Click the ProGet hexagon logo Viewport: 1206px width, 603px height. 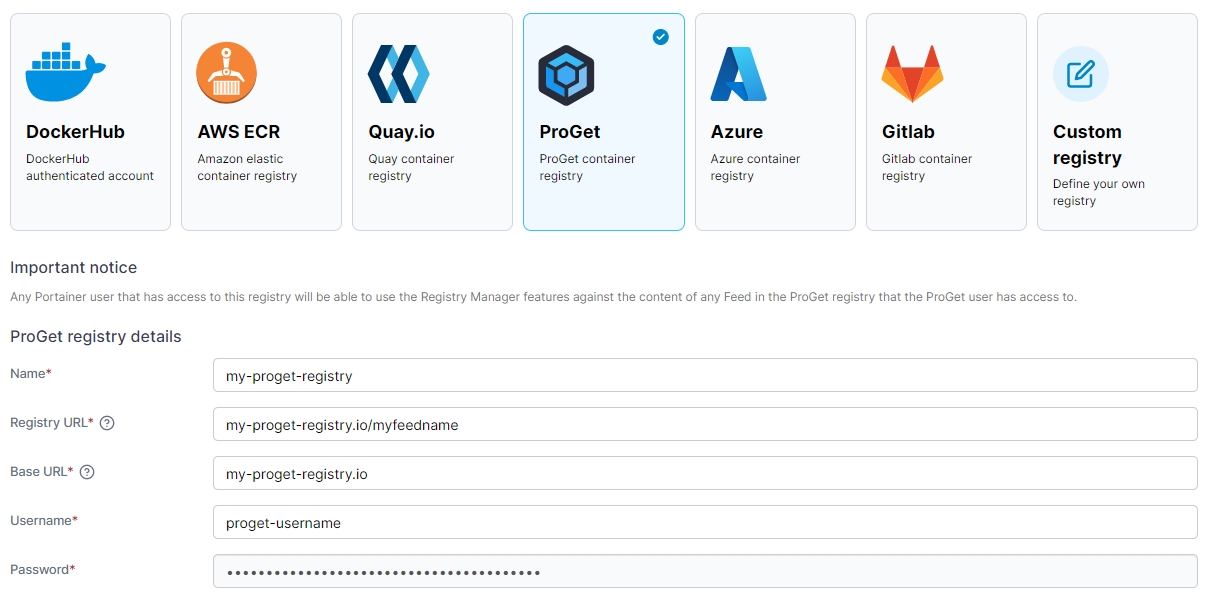click(x=566, y=75)
